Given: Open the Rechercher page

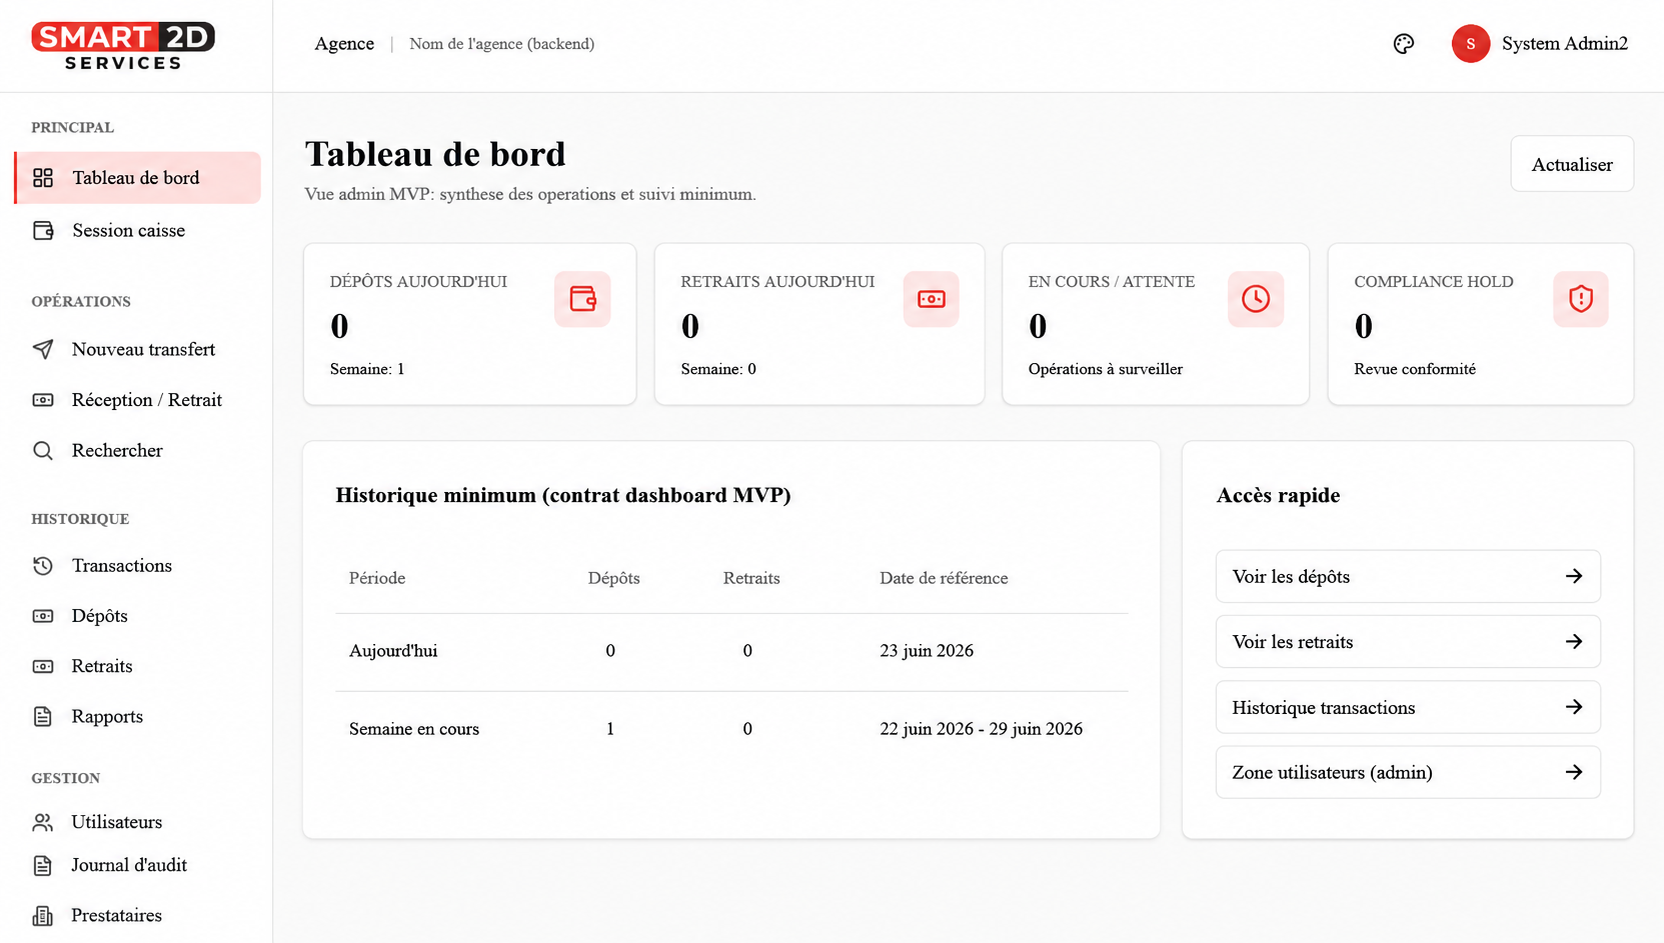Looking at the screenshot, I should 138,451.
